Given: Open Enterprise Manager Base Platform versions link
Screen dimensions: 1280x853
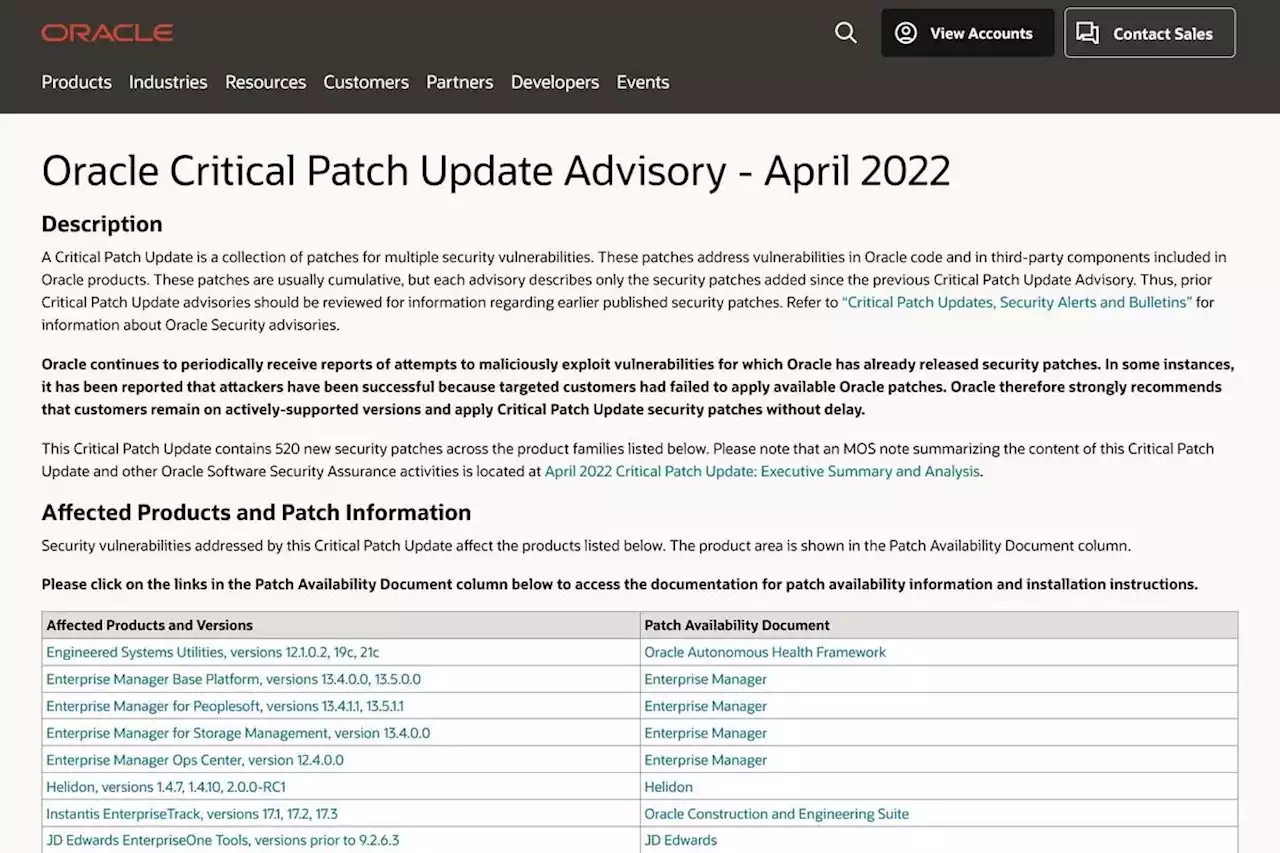Looking at the screenshot, I should tap(233, 679).
